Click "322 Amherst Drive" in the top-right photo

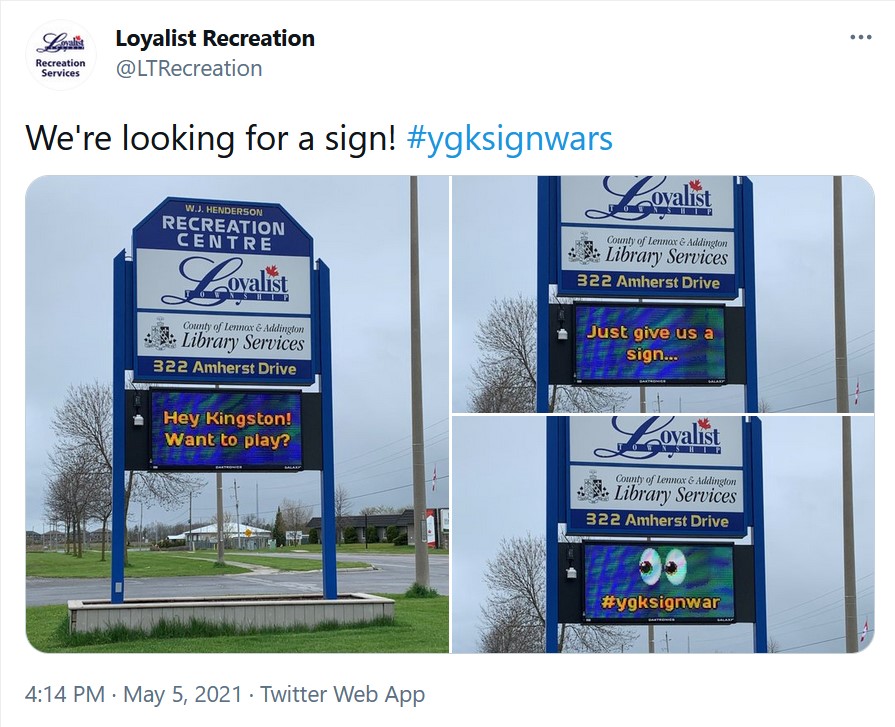648,282
